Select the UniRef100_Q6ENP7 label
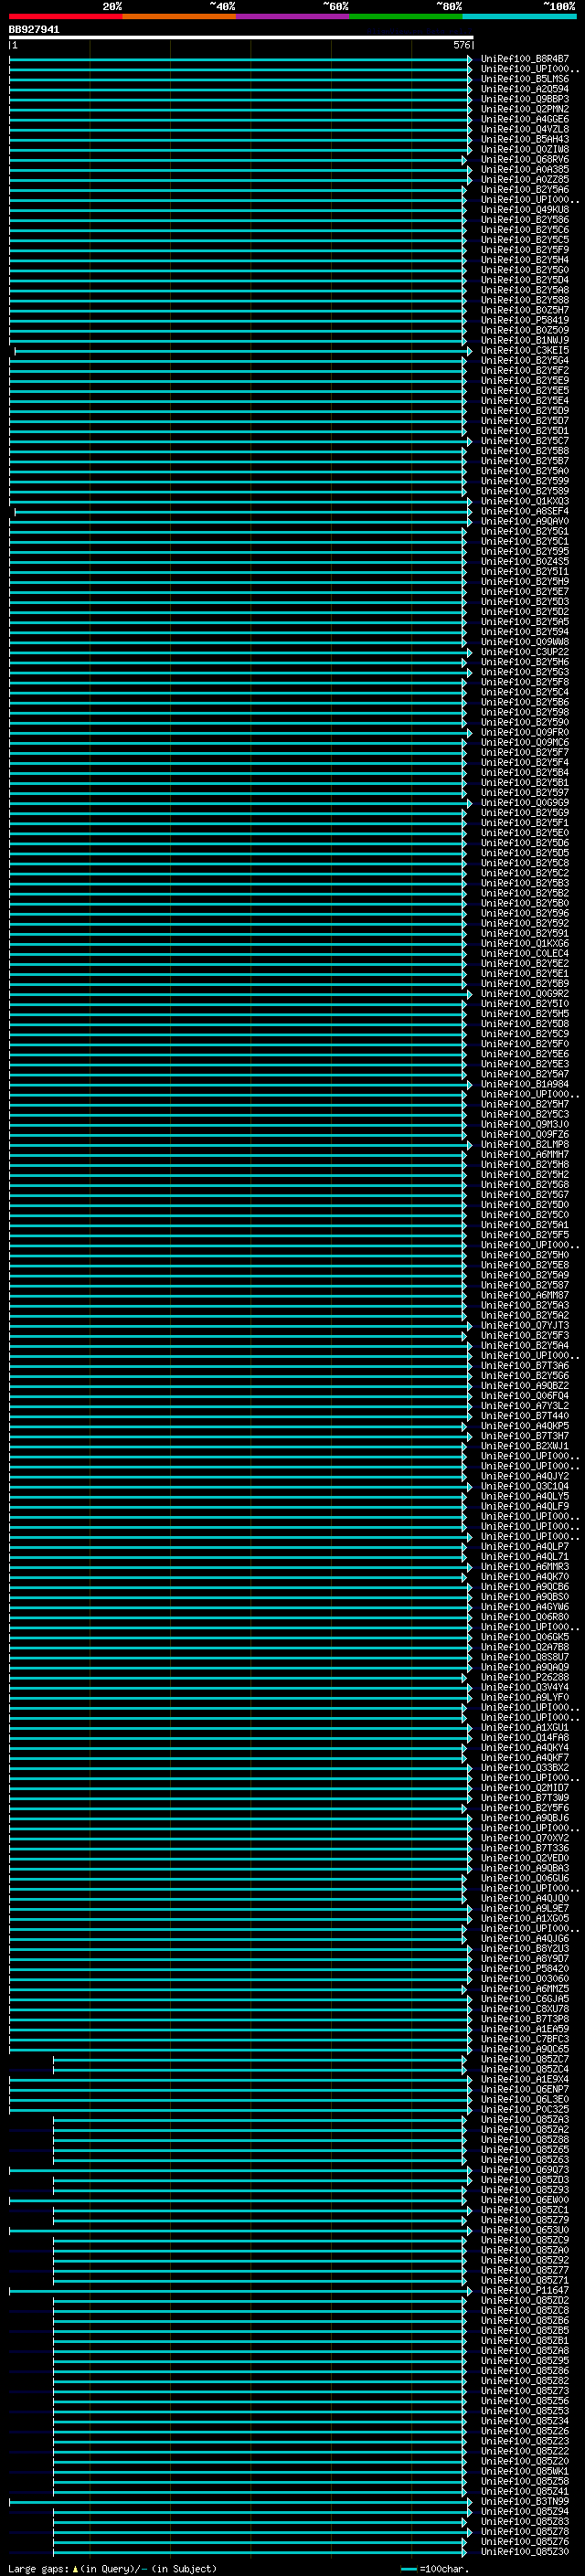585x2576 pixels. pyautogui.click(x=525, y=2089)
